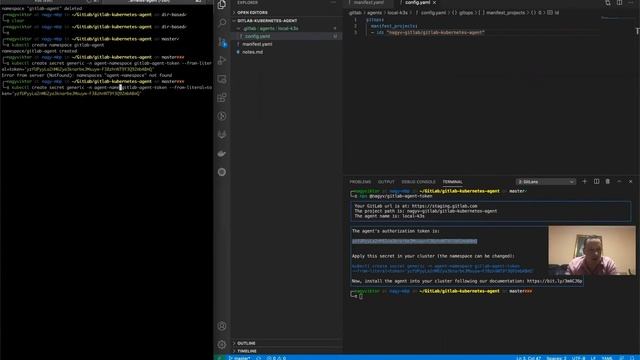Open the Extensions view
The height and width of the screenshot is (360, 640).
coord(222,98)
